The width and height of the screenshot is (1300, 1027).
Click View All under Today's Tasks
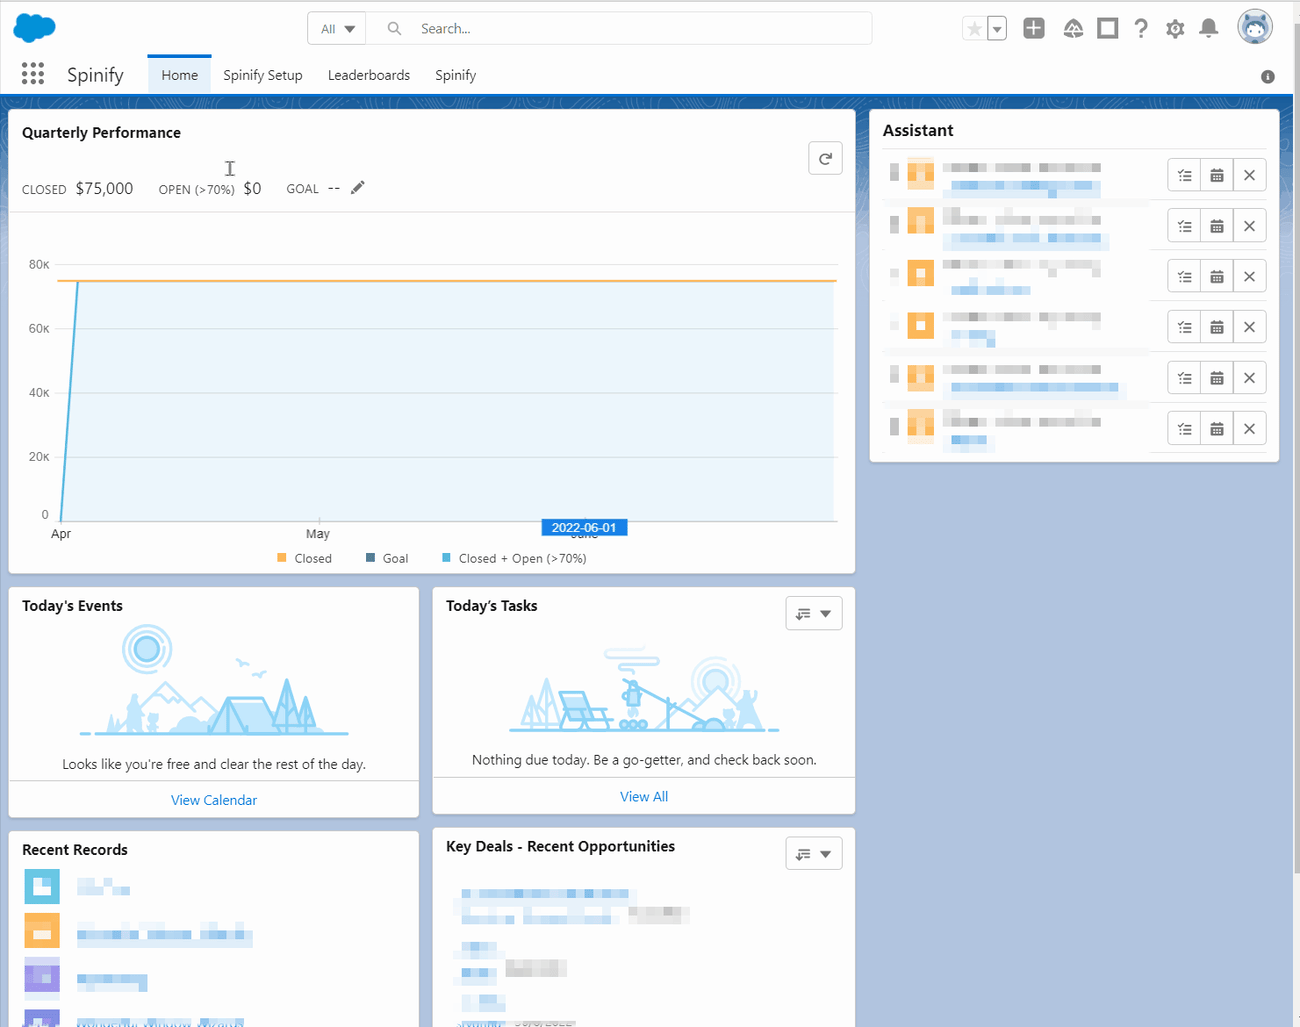644,796
